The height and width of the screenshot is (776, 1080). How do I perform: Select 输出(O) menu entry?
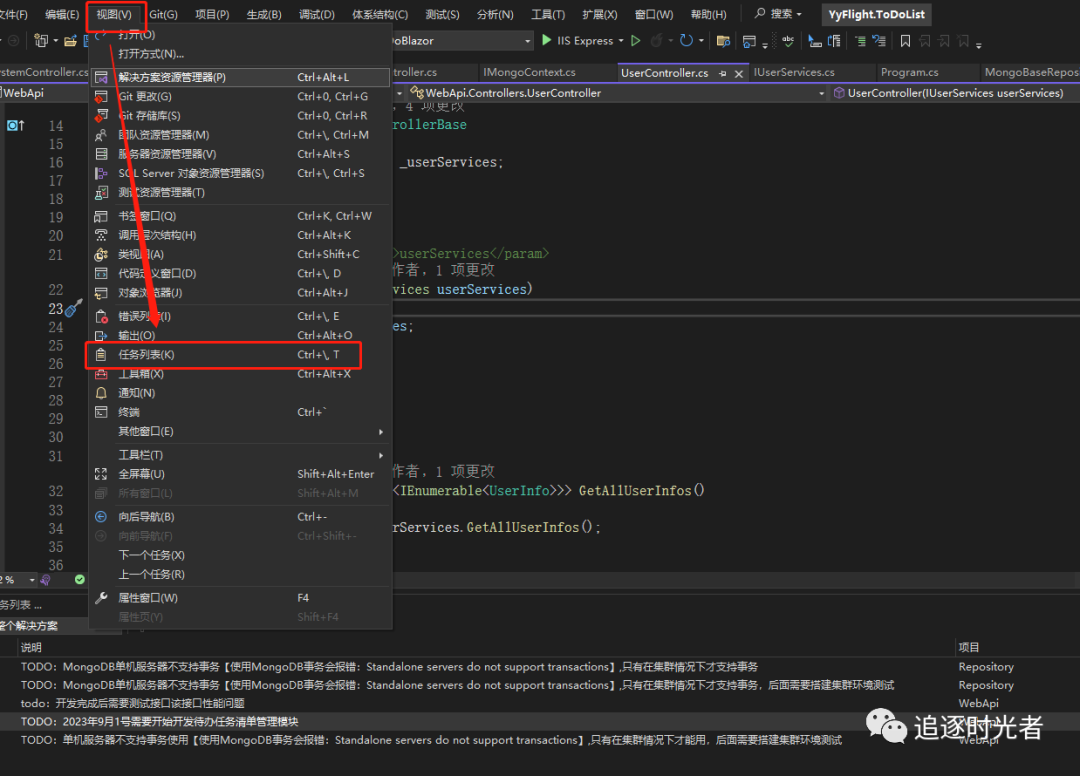(x=240, y=335)
